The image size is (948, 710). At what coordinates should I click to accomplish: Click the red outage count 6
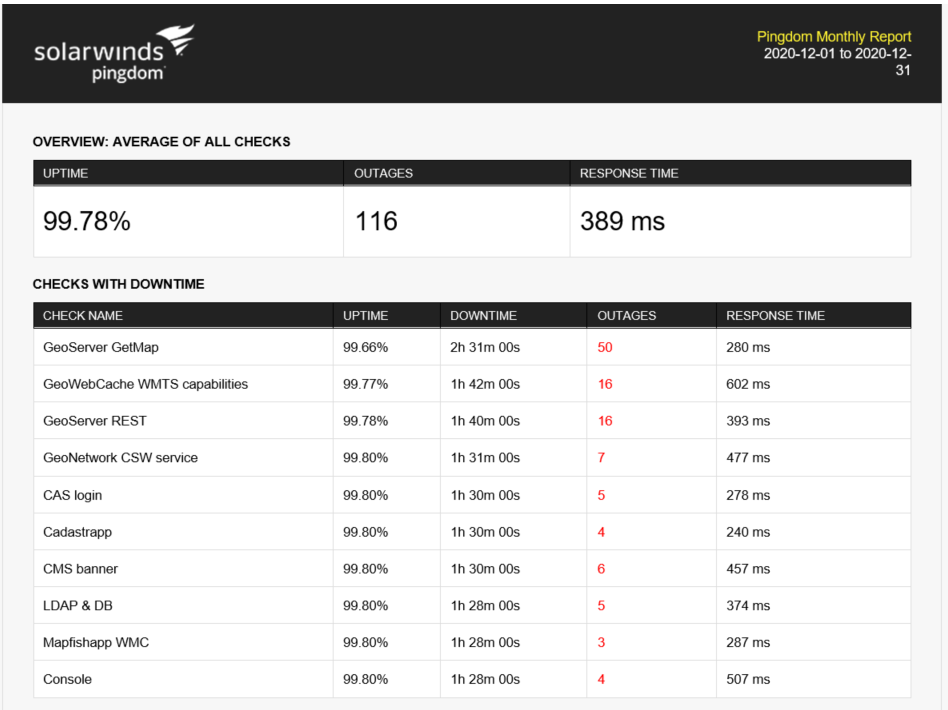(x=601, y=569)
